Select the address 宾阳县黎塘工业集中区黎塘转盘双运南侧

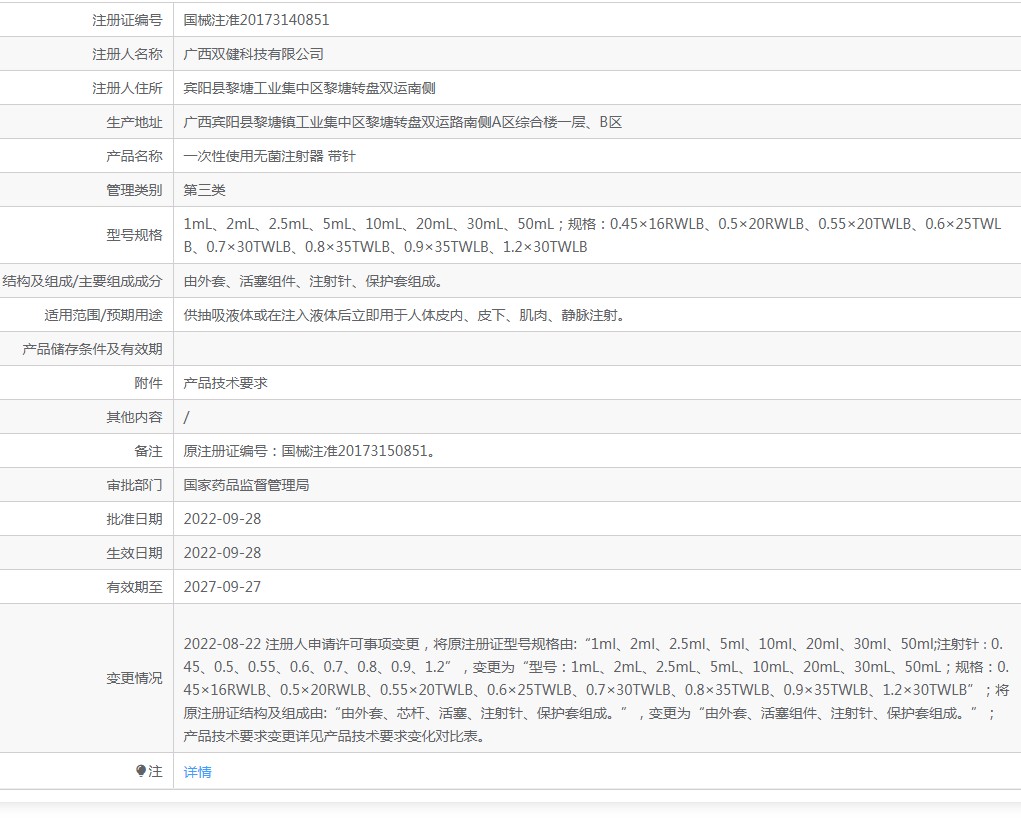click(309, 88)
